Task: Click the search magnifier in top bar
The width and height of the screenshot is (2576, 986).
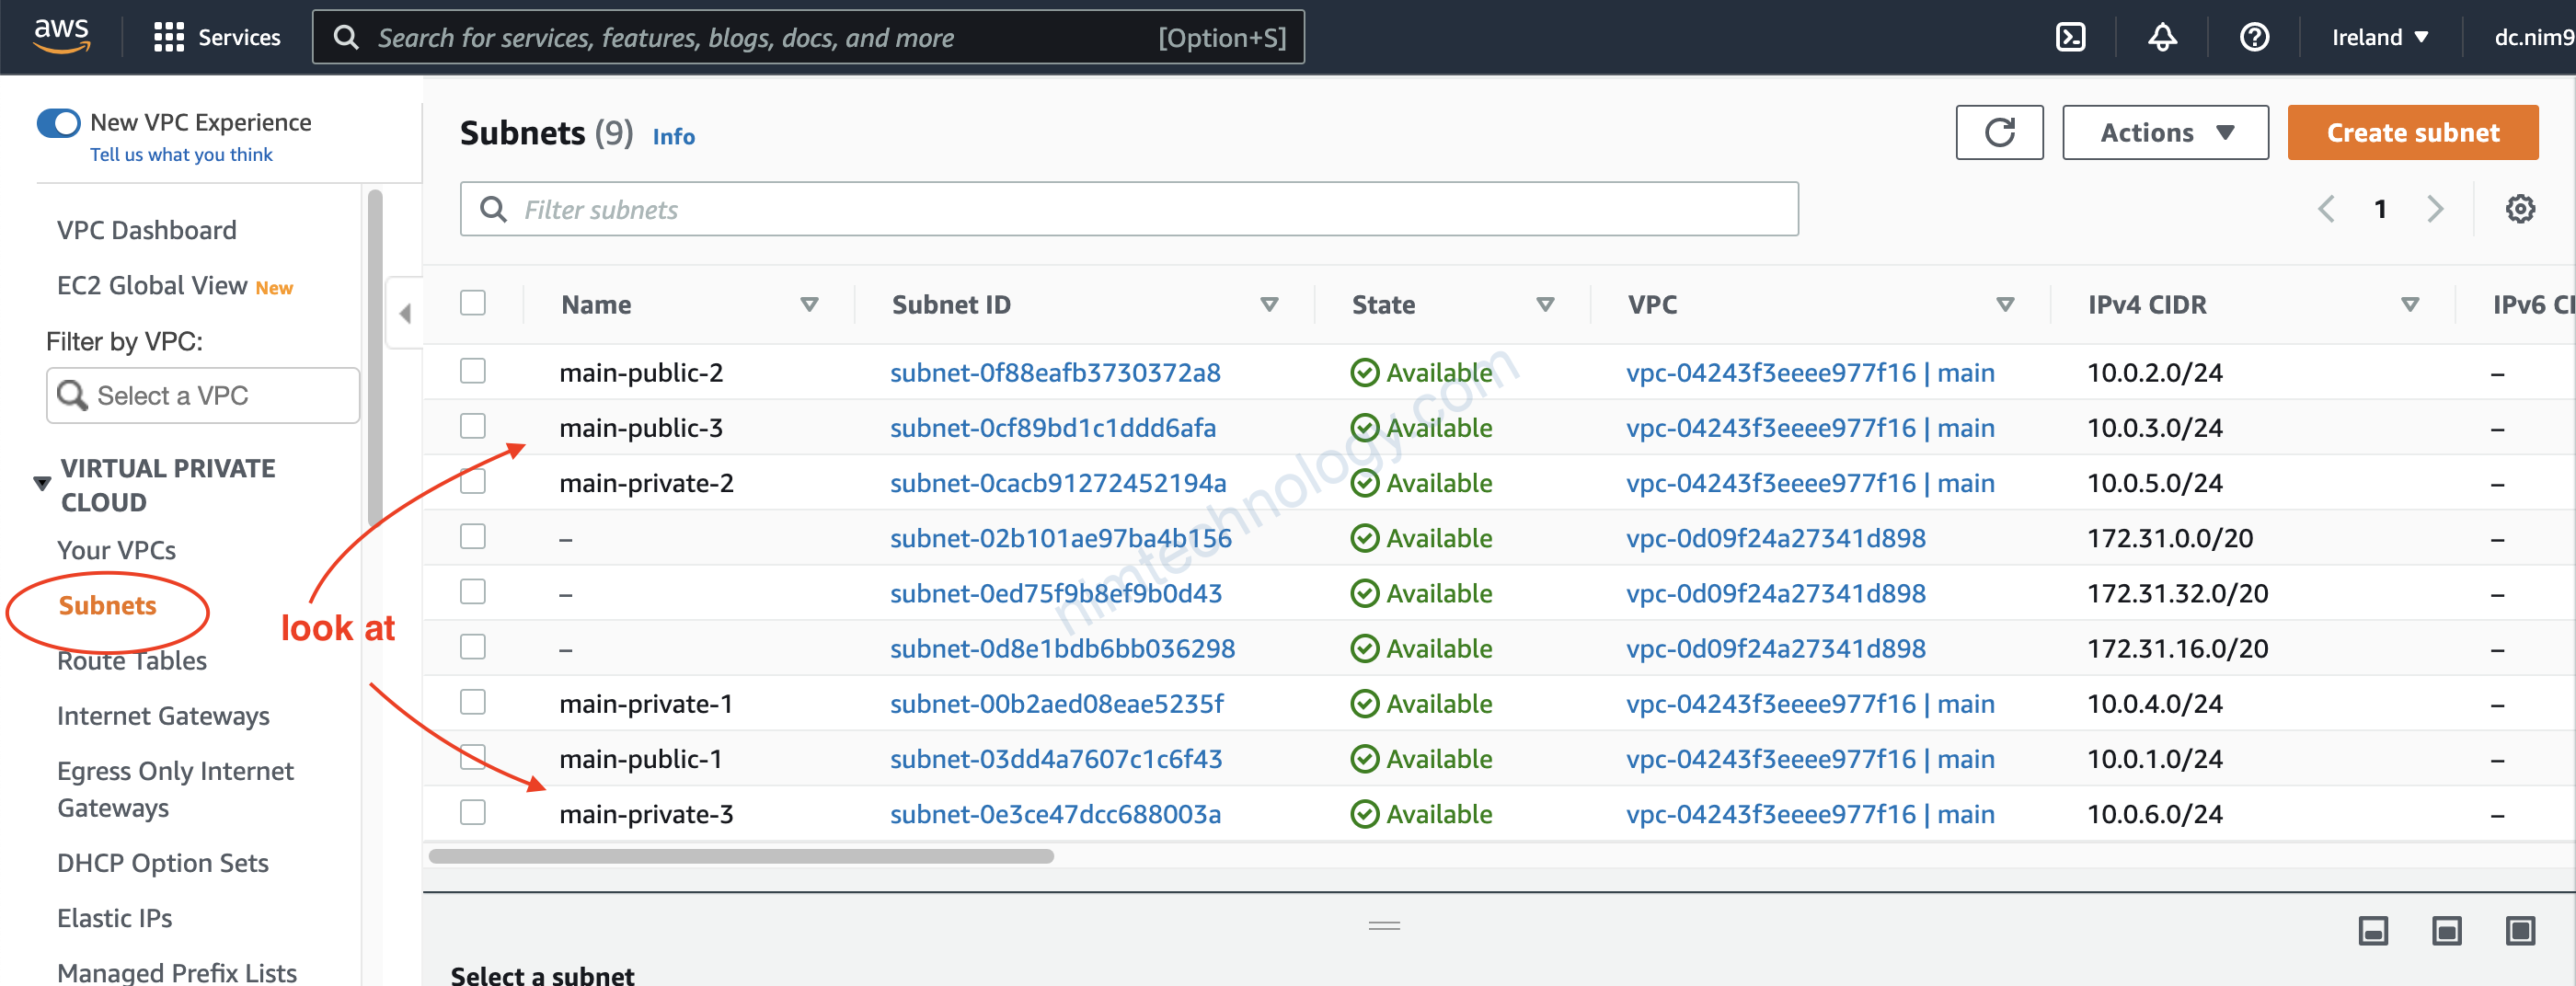Action: coord(346,37)
